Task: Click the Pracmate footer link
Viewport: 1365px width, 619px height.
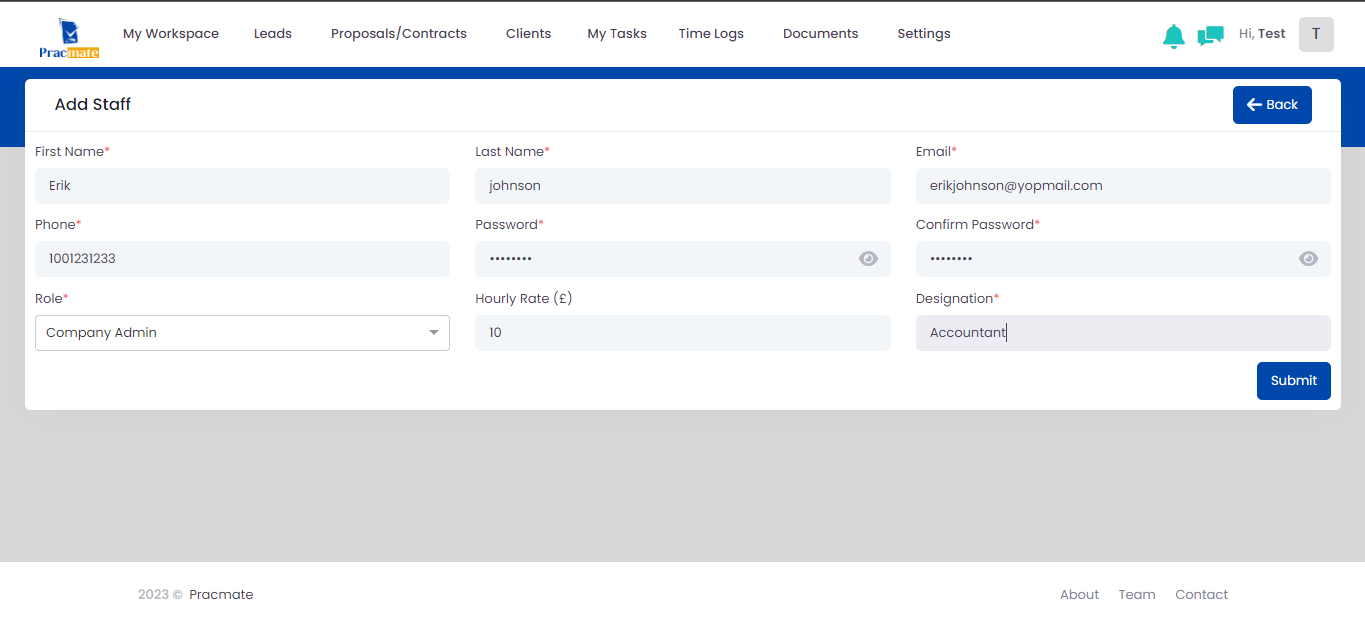Action: (221, 595)
